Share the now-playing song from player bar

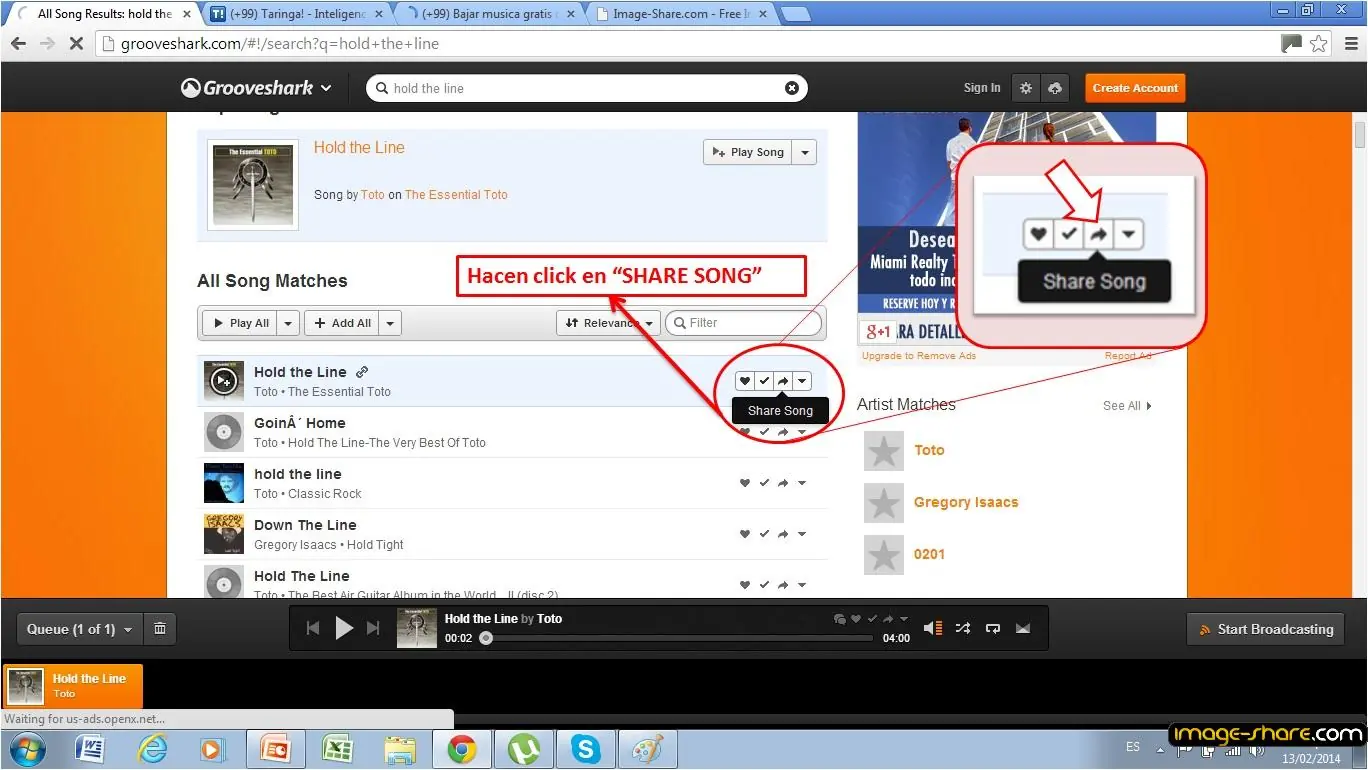click(888, 619)
